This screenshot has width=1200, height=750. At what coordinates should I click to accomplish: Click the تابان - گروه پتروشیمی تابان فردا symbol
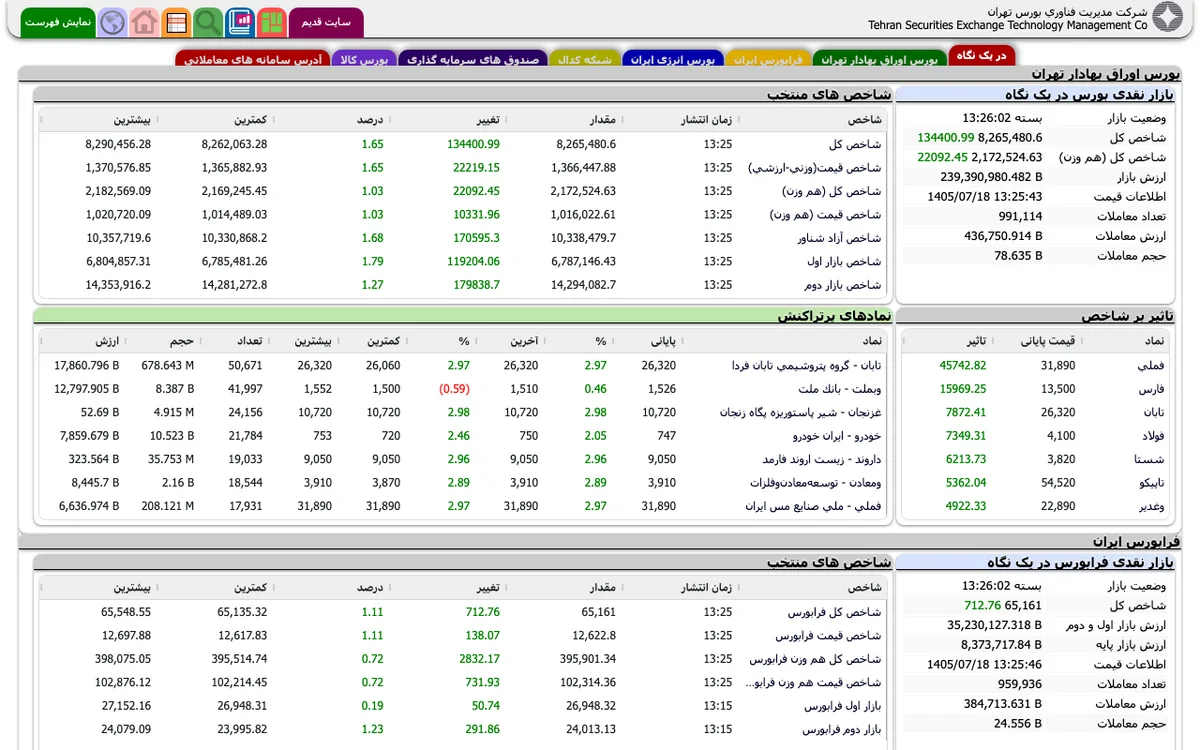806,366
